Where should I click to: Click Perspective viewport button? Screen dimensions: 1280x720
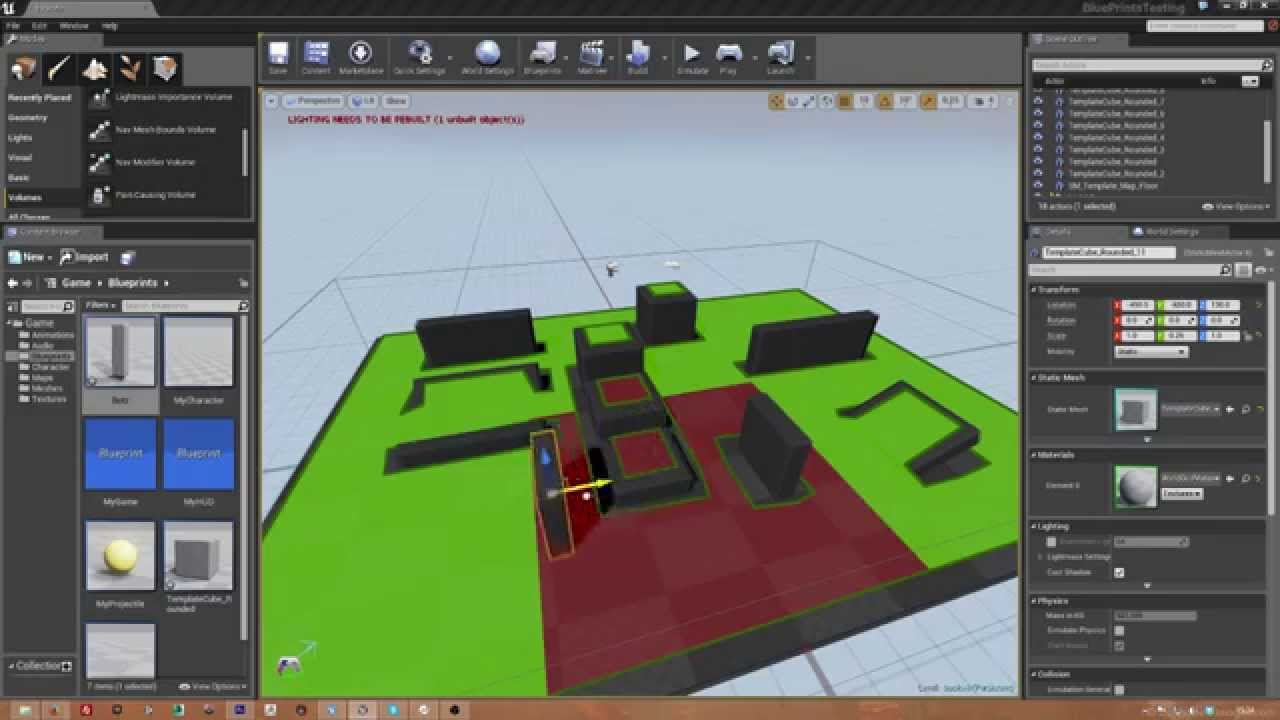pyautogui.click(x=312, y=101)
